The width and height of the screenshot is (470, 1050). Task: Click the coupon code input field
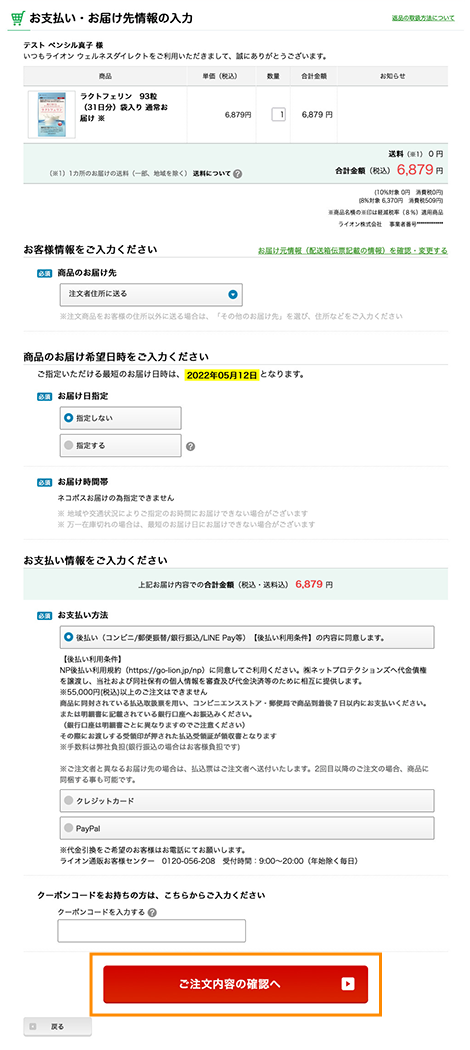pyautogui.click(x=151, y=931)
